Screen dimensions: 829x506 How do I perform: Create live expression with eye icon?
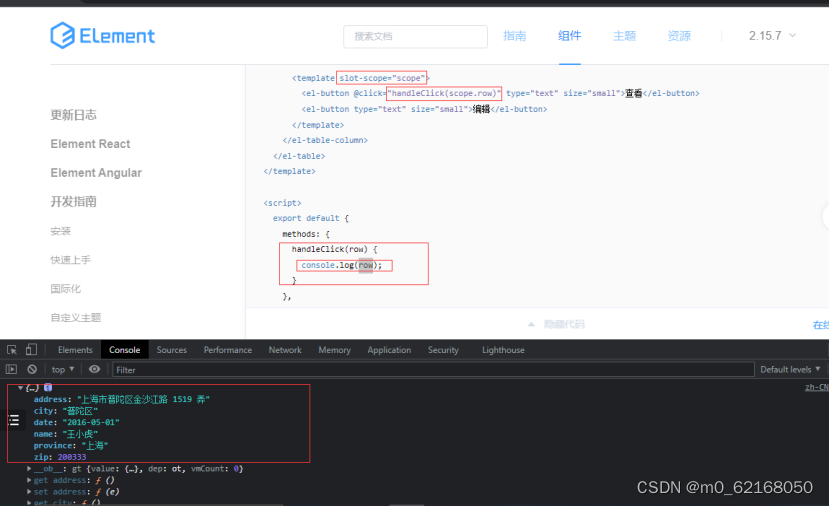94,369
